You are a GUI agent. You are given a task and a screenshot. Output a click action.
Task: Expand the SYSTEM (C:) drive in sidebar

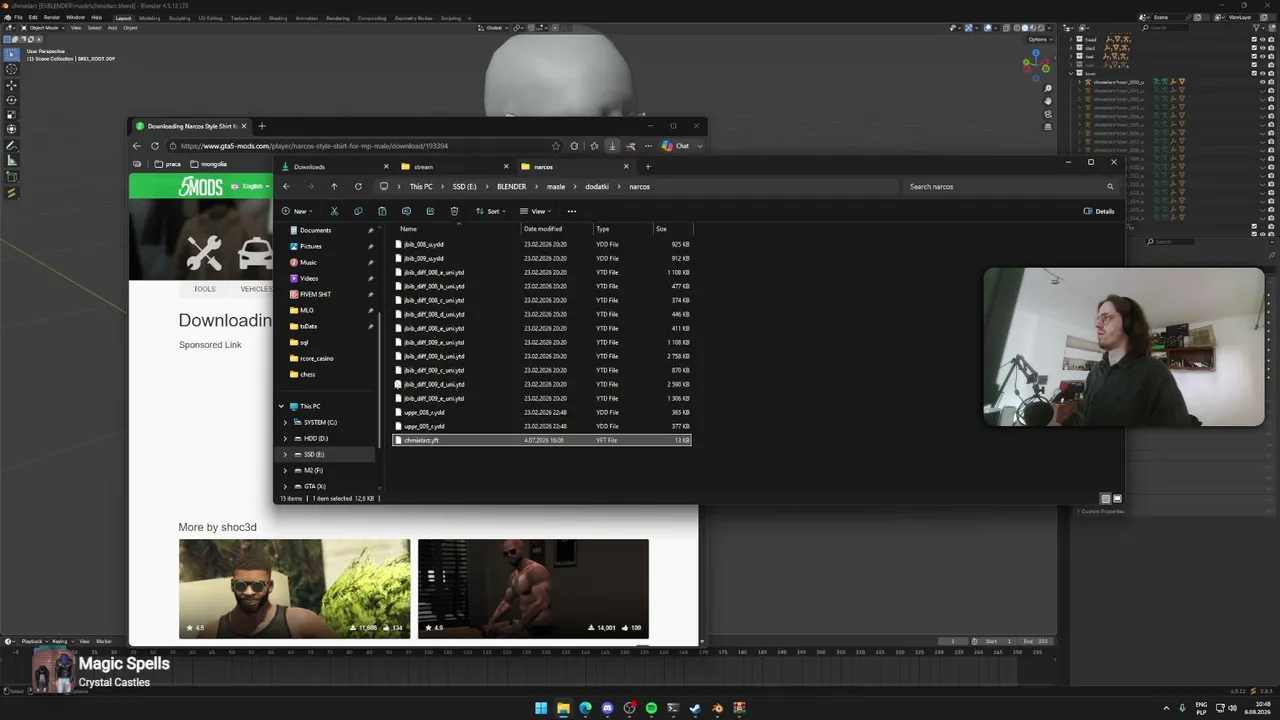click(285, 422)
